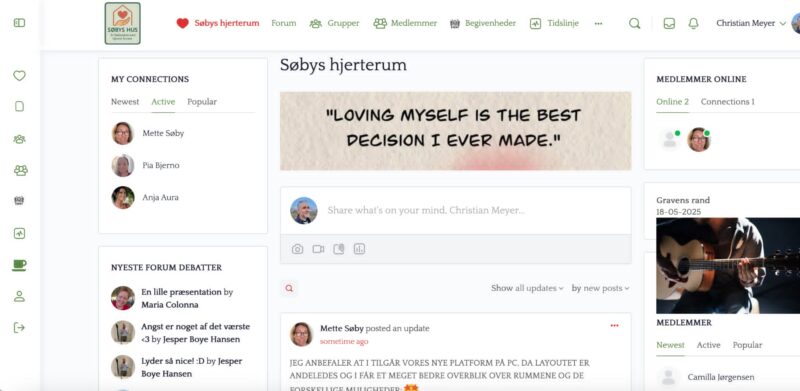This screenshot has height=391, width=800.
Task: Add a video with the video camera icon
Action: tap(318, 249)
